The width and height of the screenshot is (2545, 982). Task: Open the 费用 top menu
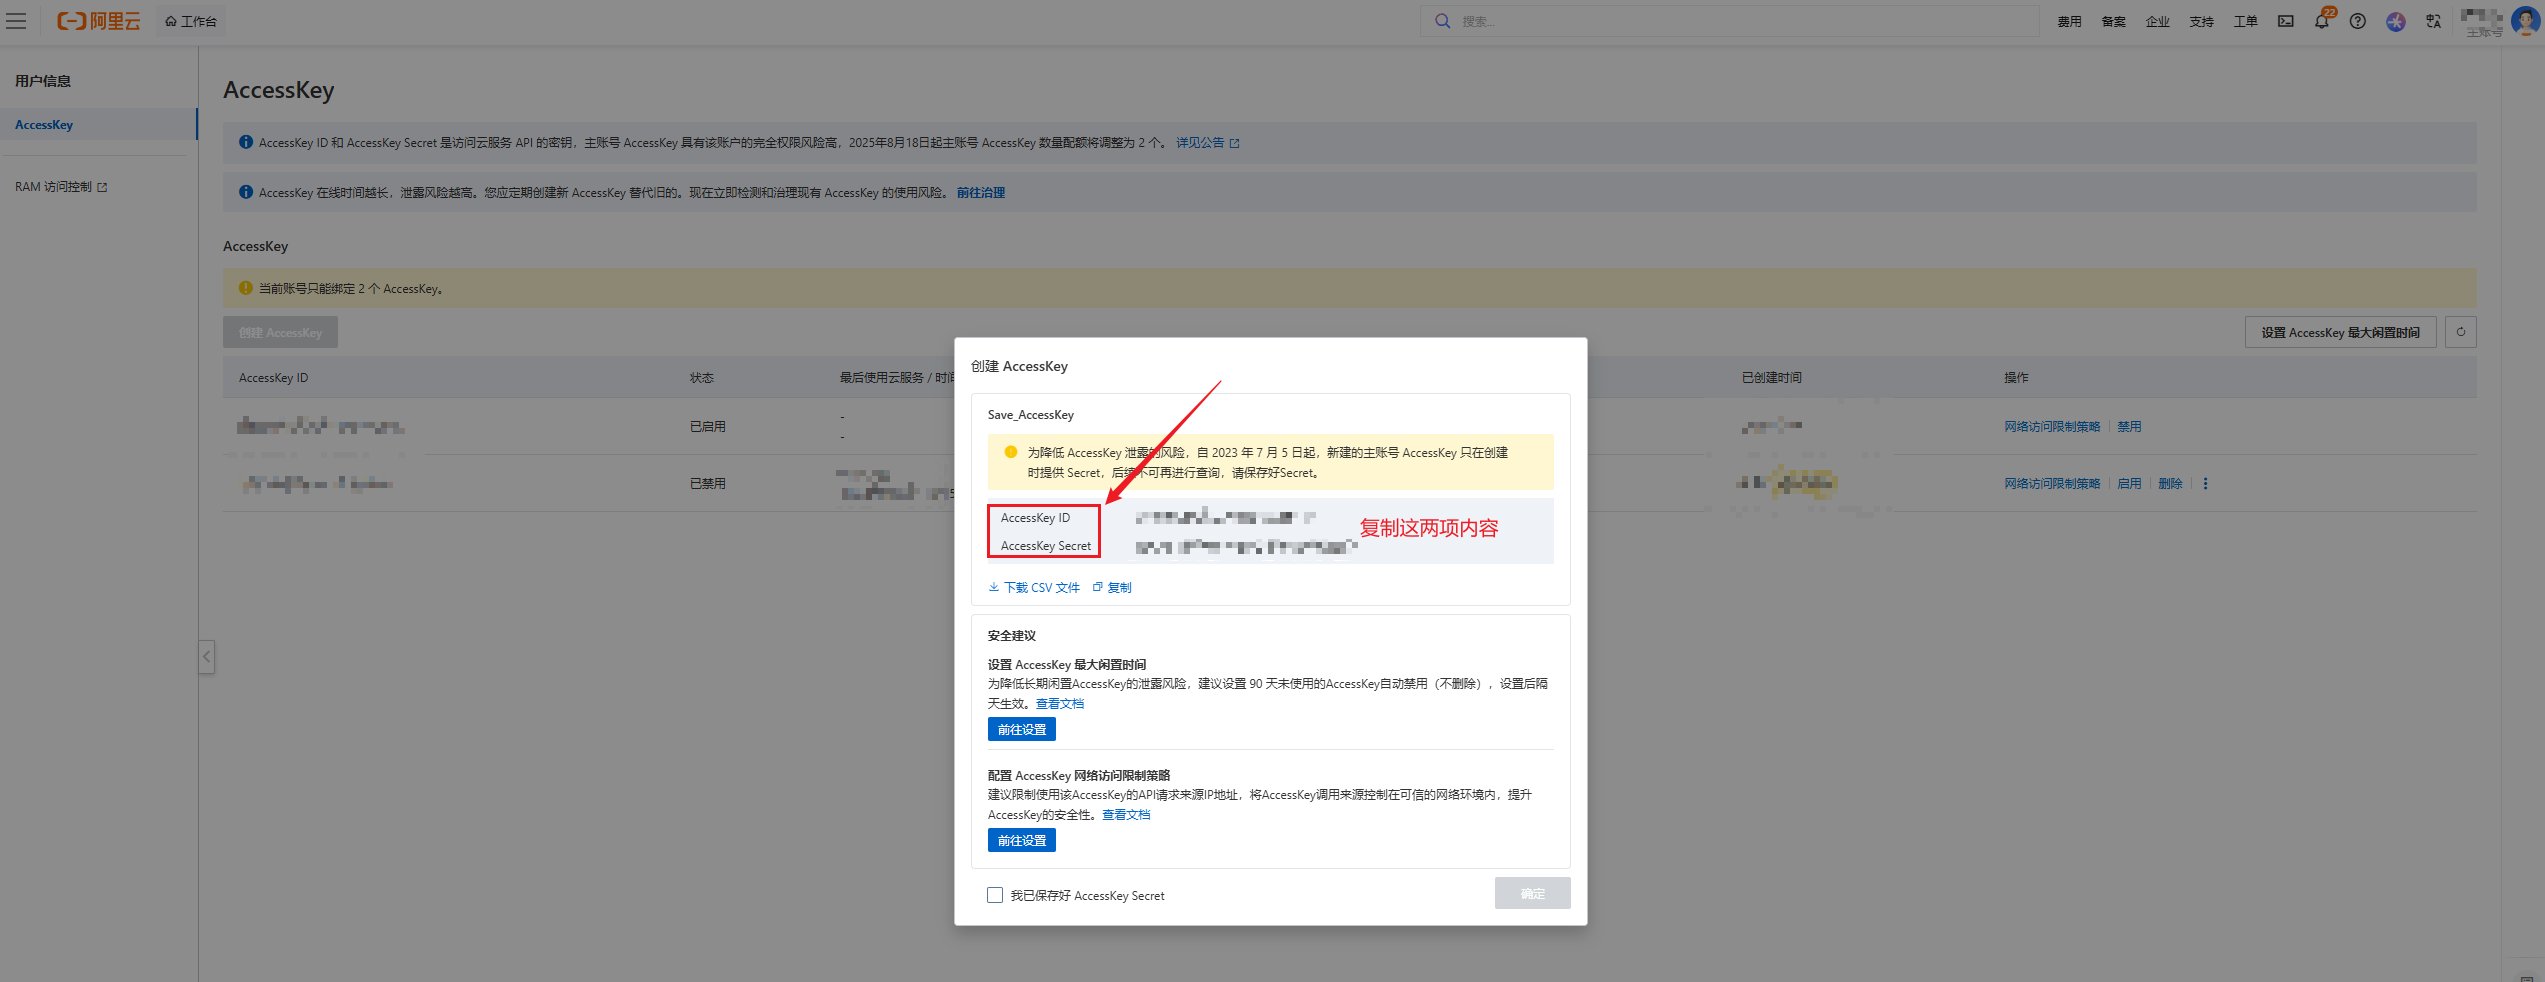pyautogui.click(x=2069, y=21)
